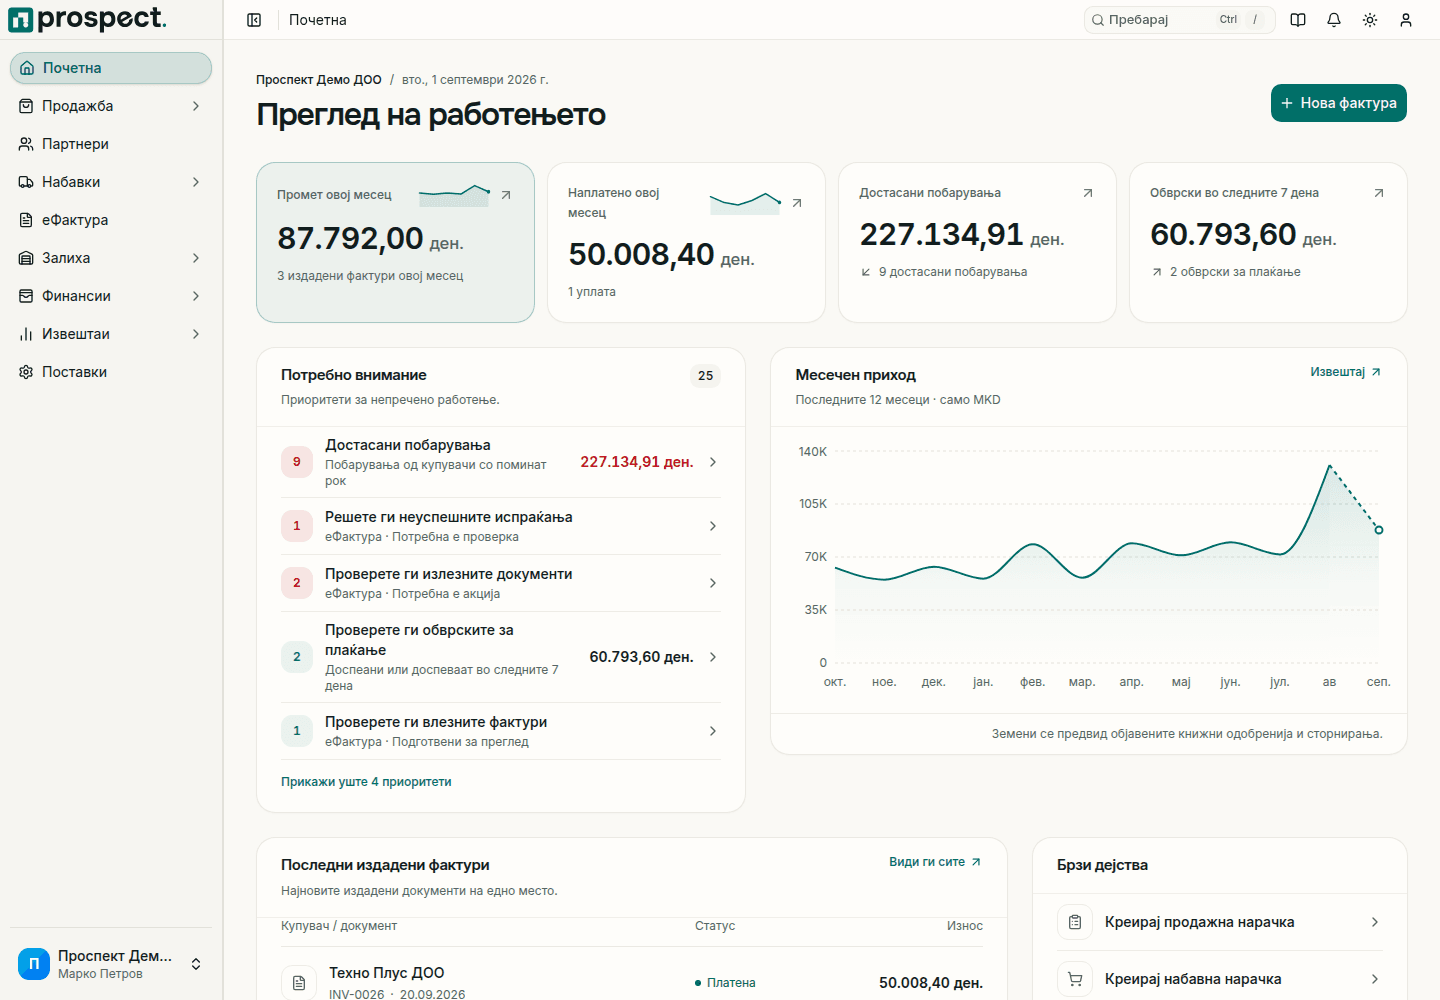The height and width of the screenshot is (1000, 1440).
Task: Click Проспект Демо ДОО breadcrumb
Action: coord(319,80)
